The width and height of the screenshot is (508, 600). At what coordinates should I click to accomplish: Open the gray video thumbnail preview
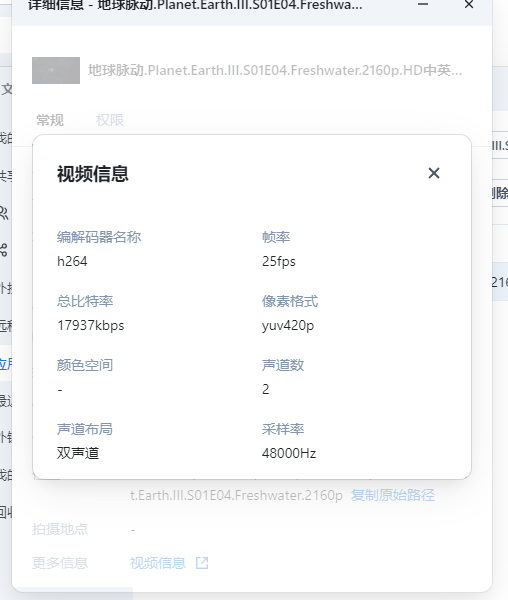click(x=56, y=70)
